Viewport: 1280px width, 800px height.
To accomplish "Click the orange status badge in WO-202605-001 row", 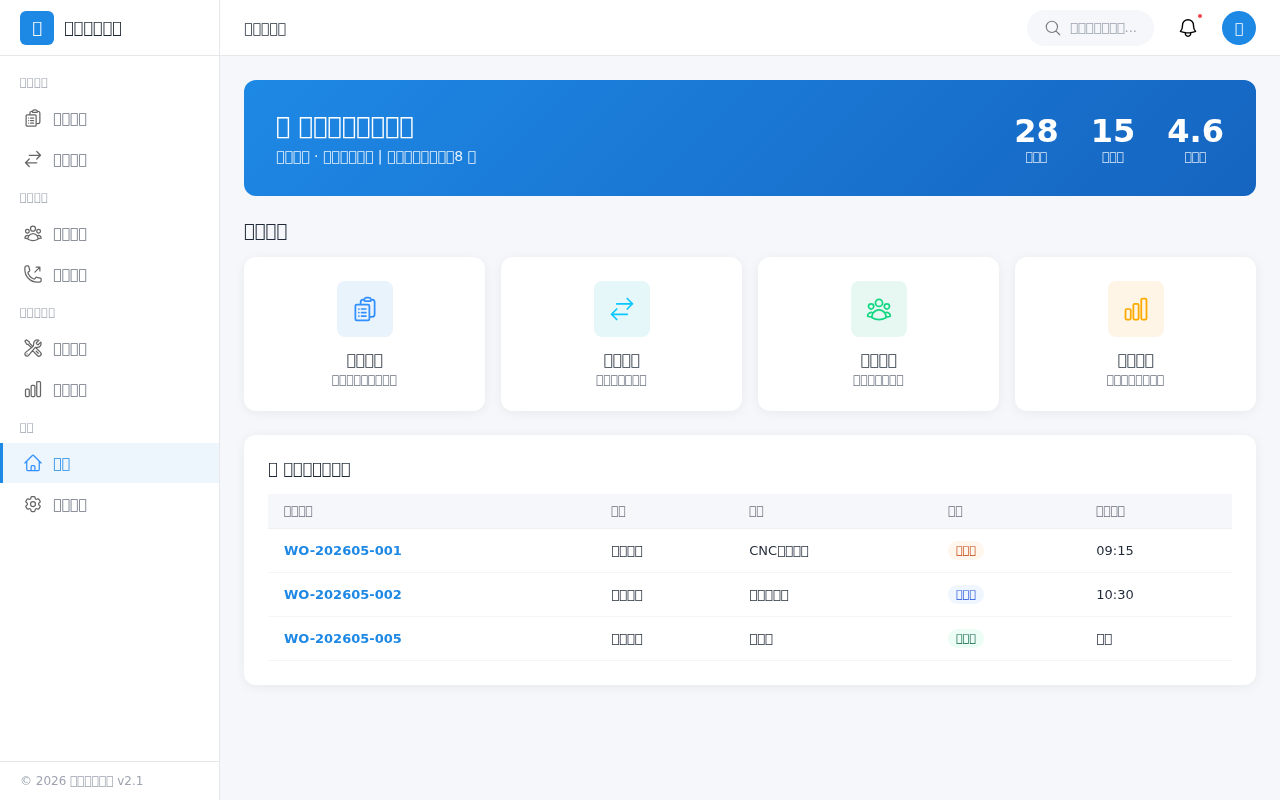I will pos(966,551).
